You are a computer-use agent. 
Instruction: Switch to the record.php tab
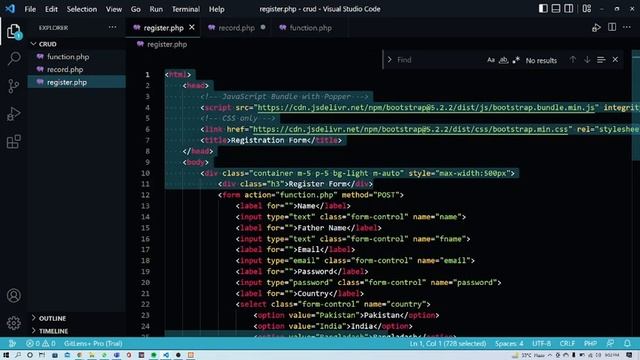tap(236, 28)
